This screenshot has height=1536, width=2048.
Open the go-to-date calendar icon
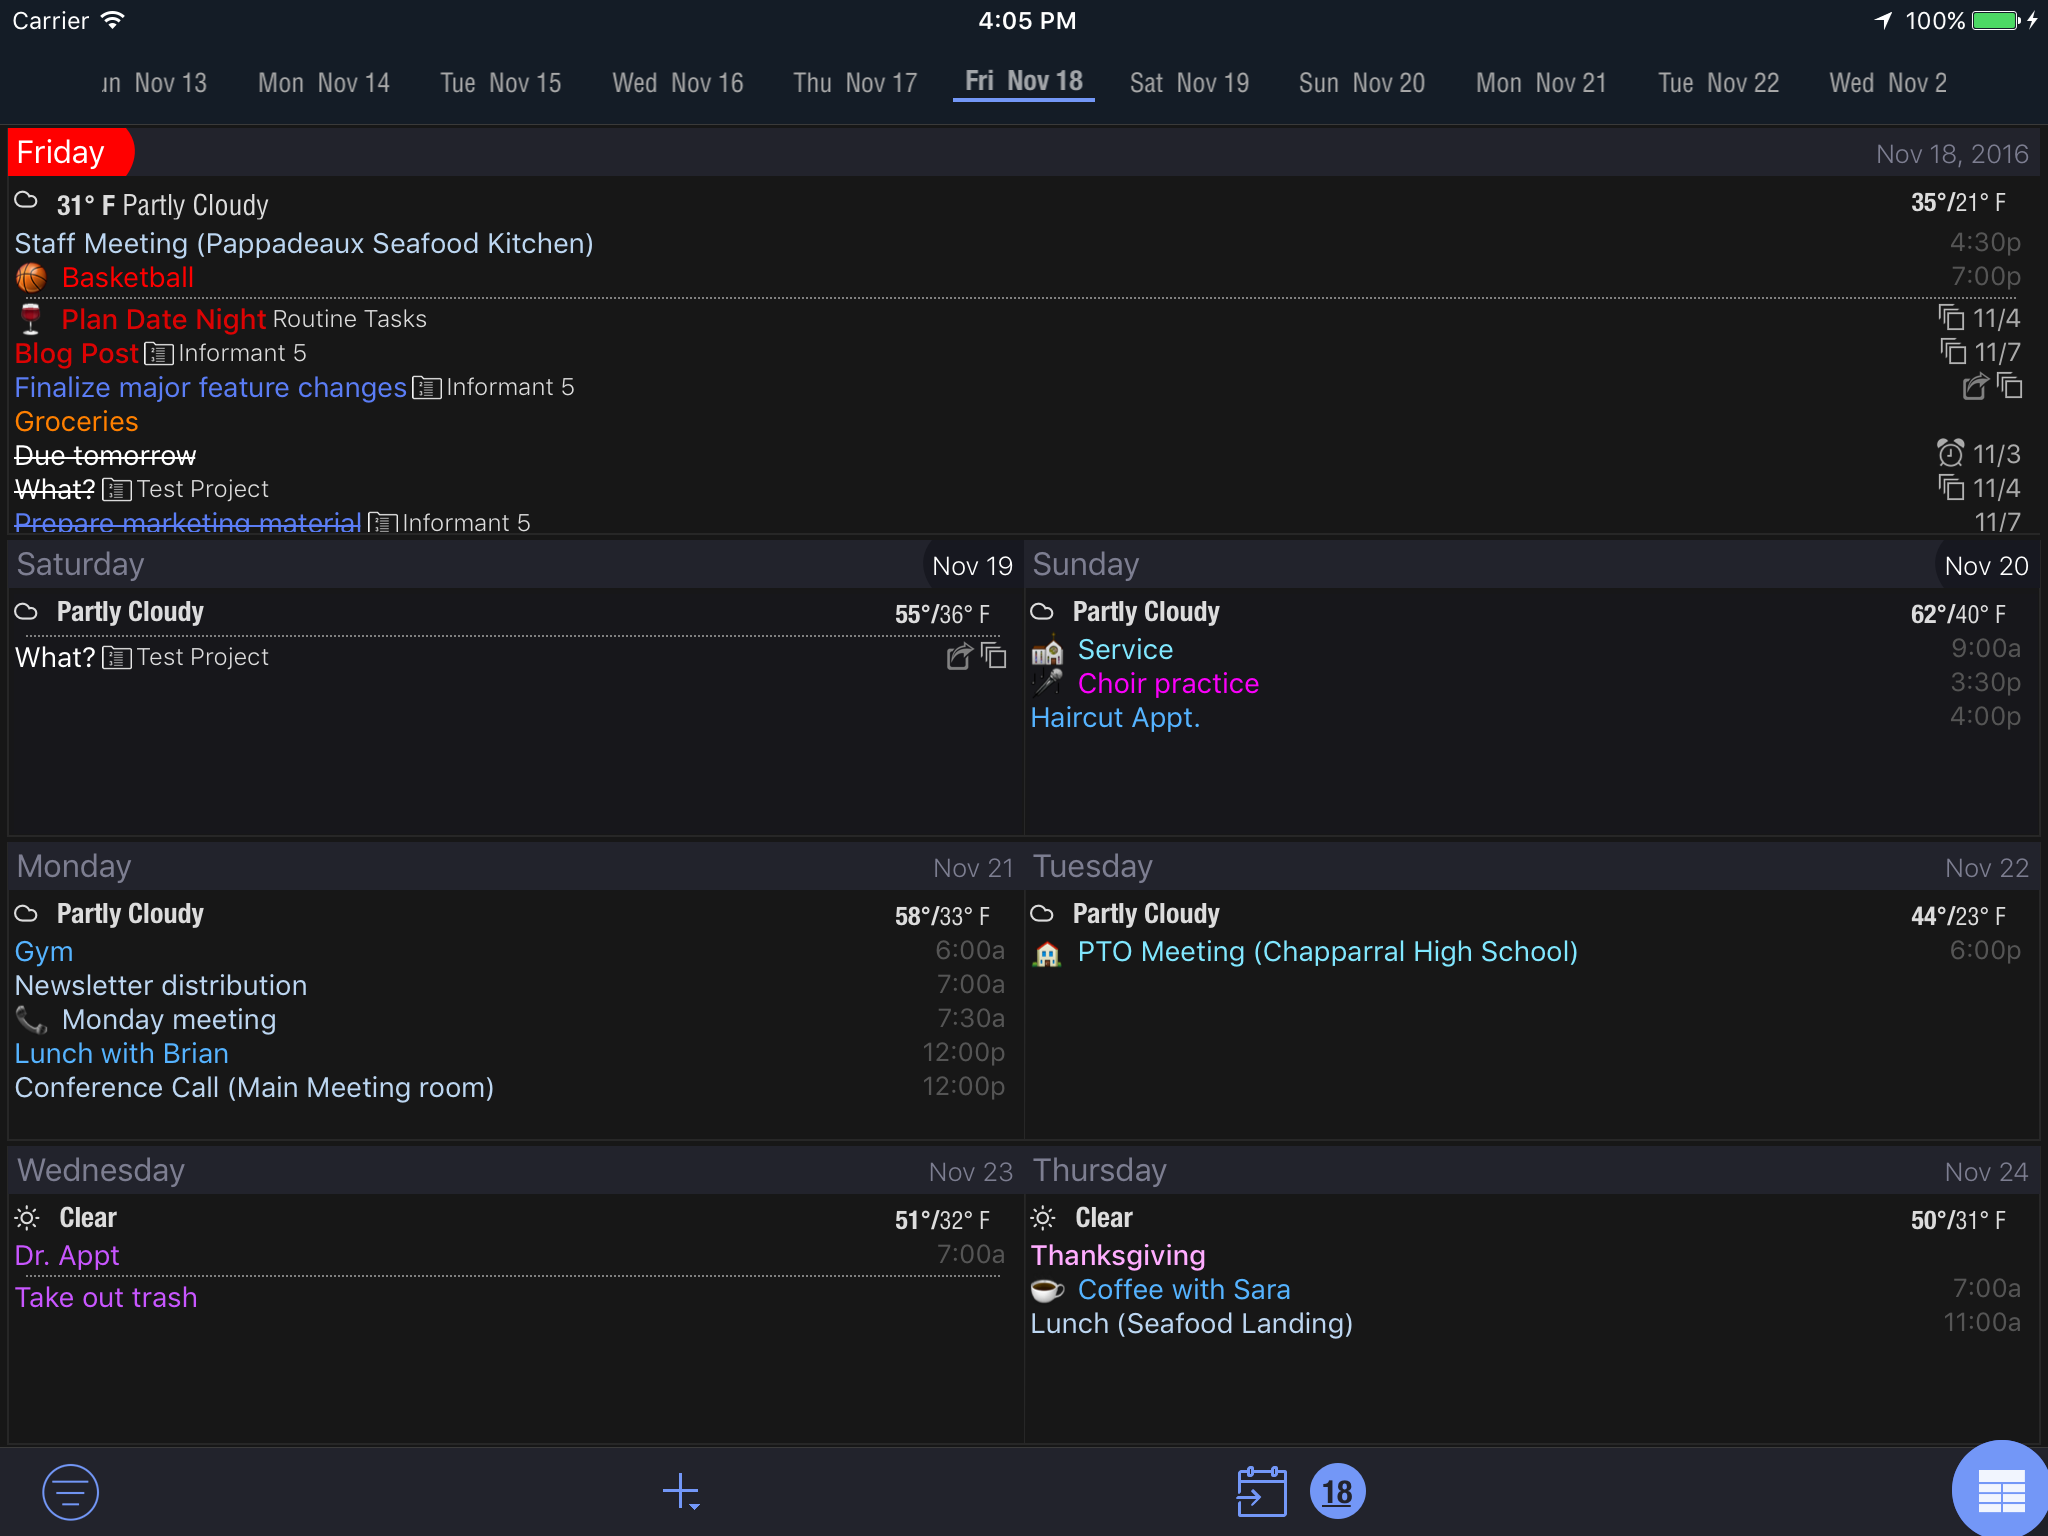[1261, 1492]
